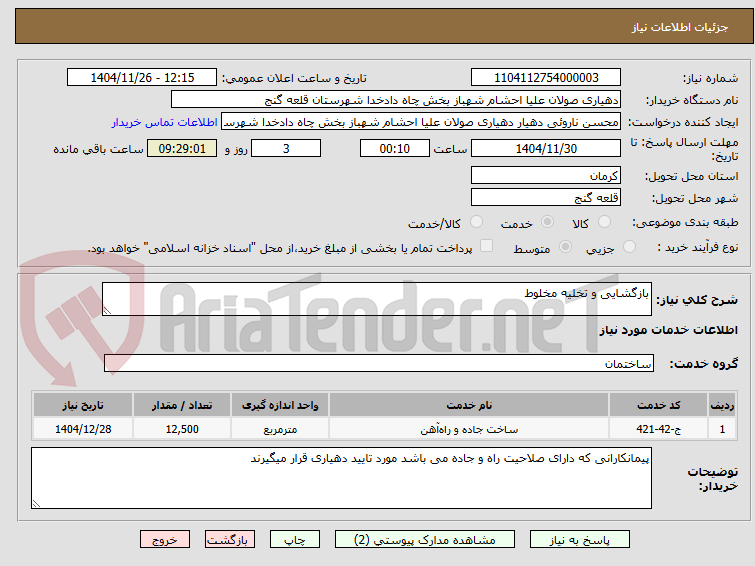The width and height of the screenshot is (755, 566).
Task: Click the 'تعداد / مقدار' column header
Action: (182, 405)
